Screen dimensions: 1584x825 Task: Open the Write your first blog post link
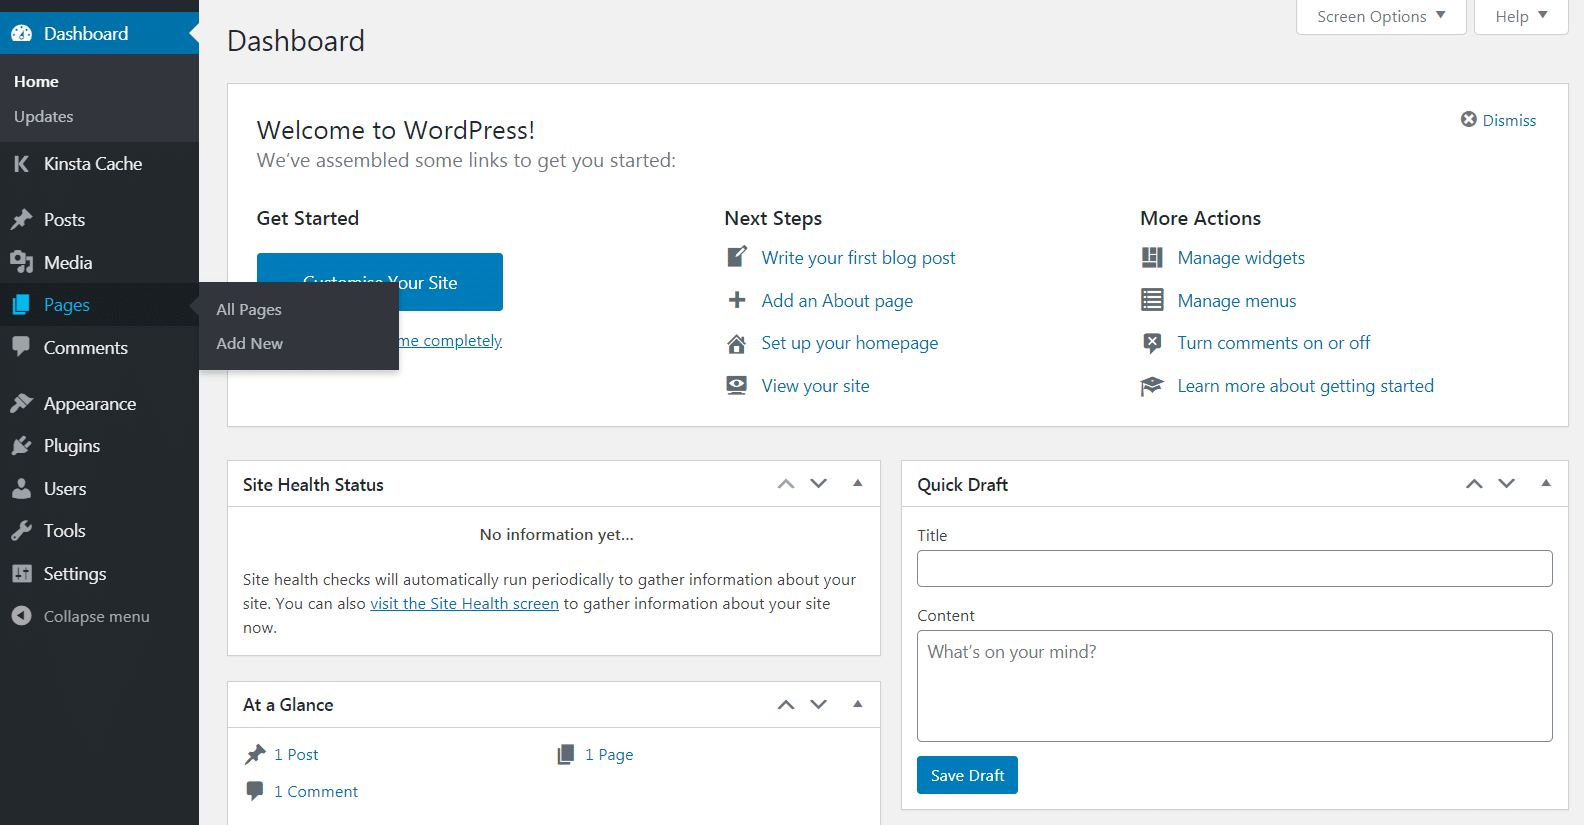[x=858, y=258]
